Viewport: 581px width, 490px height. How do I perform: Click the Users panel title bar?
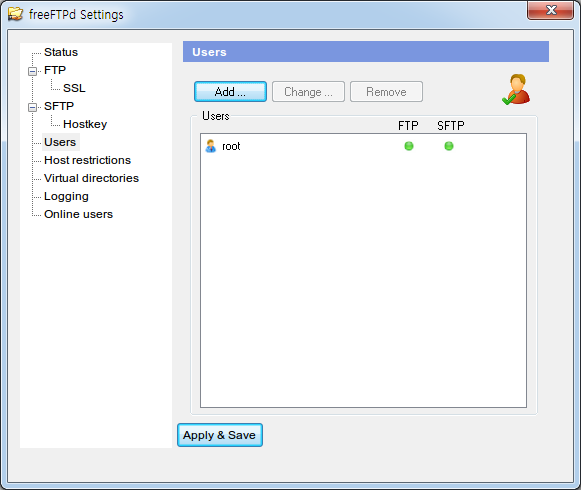(366, 52)
